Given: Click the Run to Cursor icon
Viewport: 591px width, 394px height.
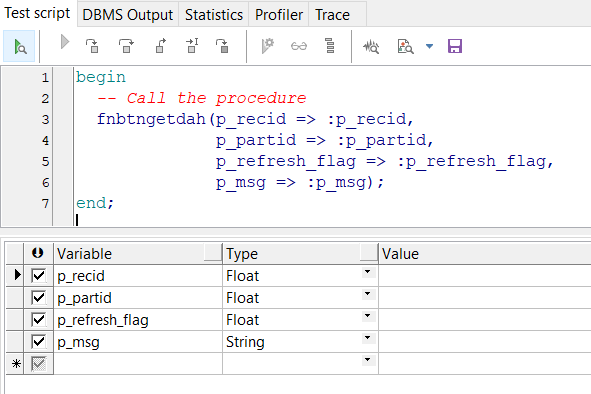Looking at the screenshot, I should (192, 46).
